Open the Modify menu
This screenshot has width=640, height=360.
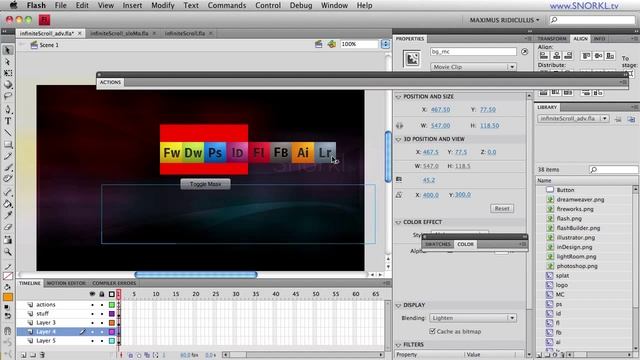click(162, 5)
